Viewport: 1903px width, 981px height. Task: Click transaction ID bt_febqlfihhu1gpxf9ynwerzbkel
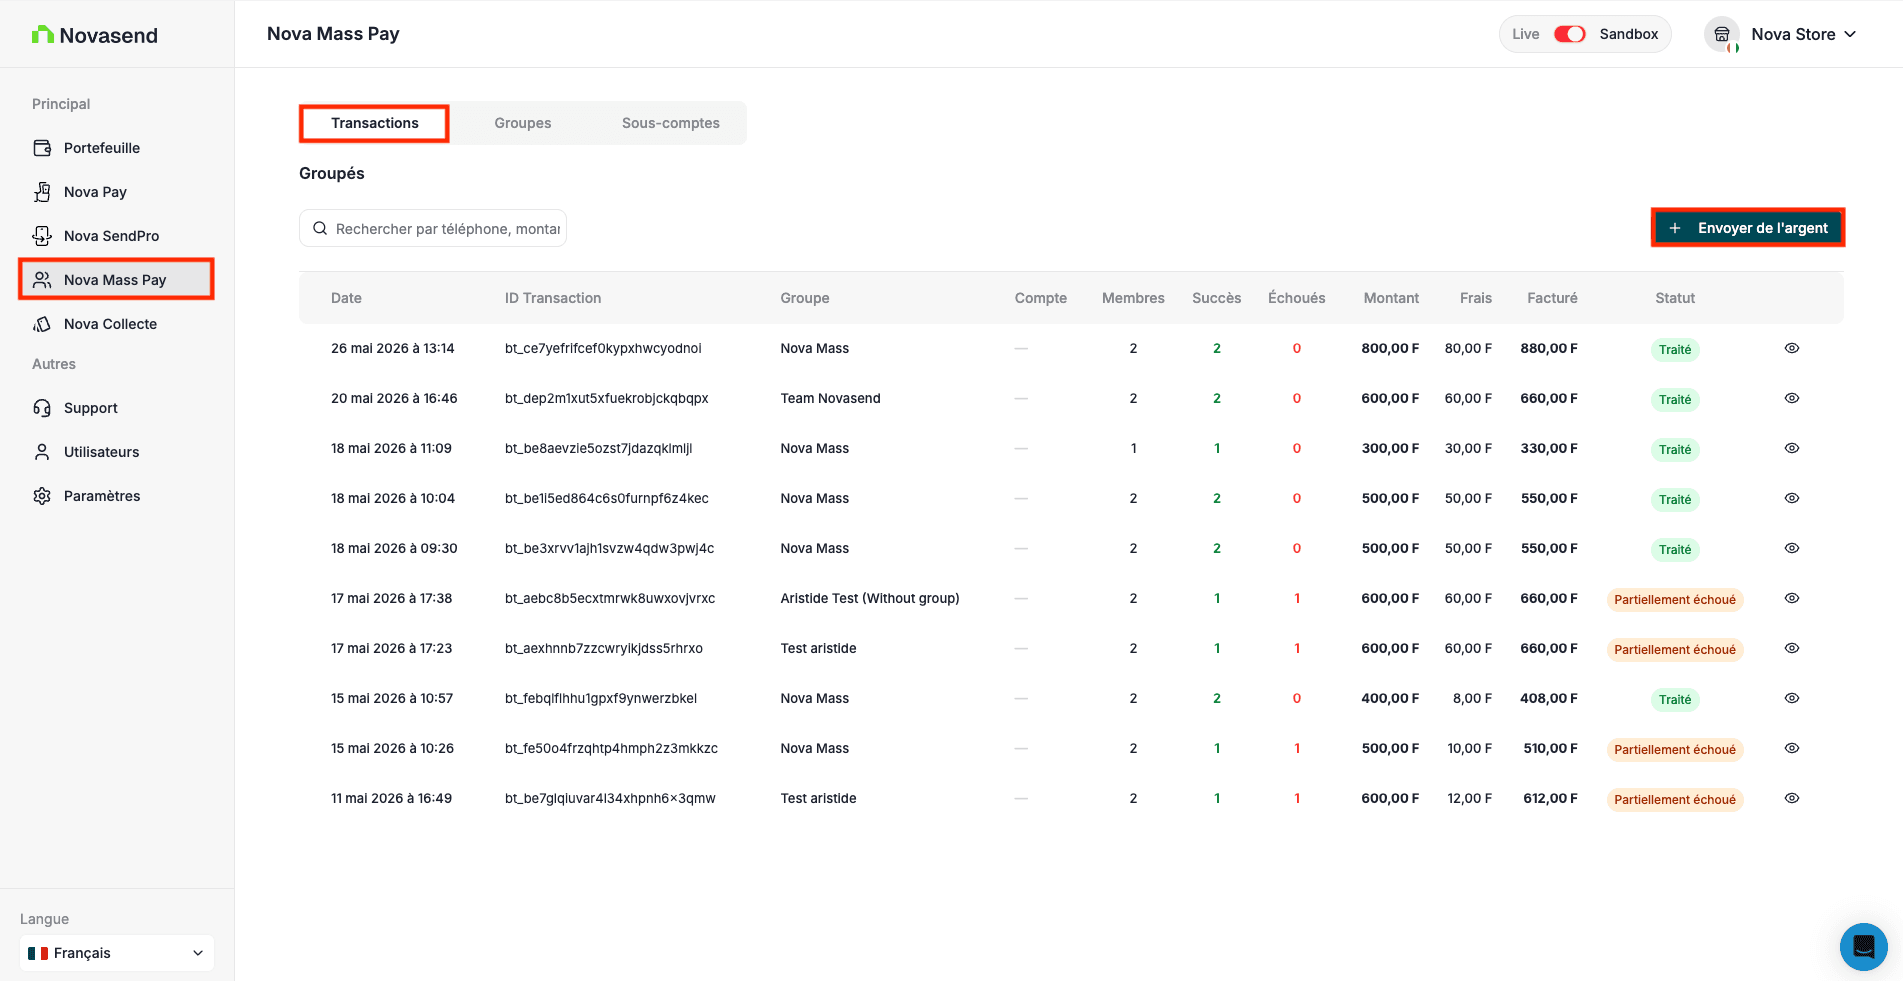pyautogui.click(x=601, y=698)
